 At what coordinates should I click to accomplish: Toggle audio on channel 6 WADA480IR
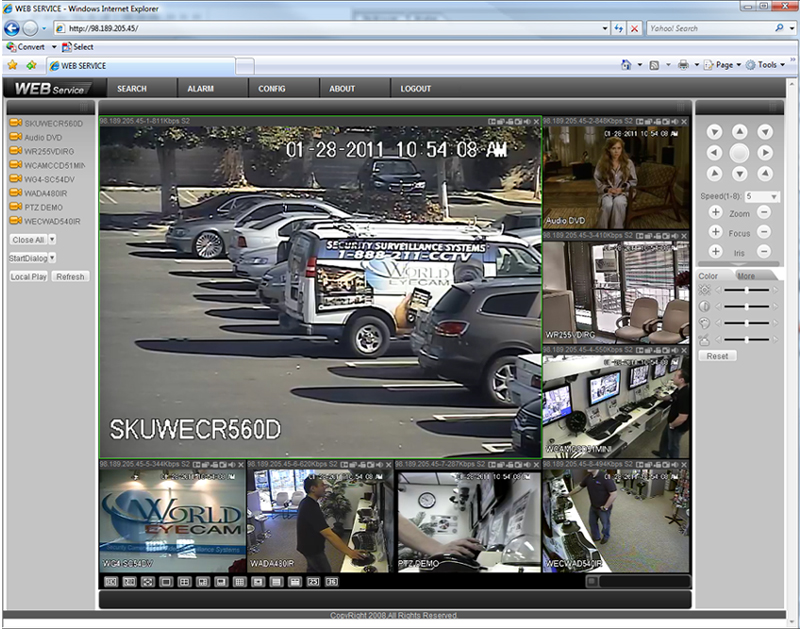pos(379,465)
